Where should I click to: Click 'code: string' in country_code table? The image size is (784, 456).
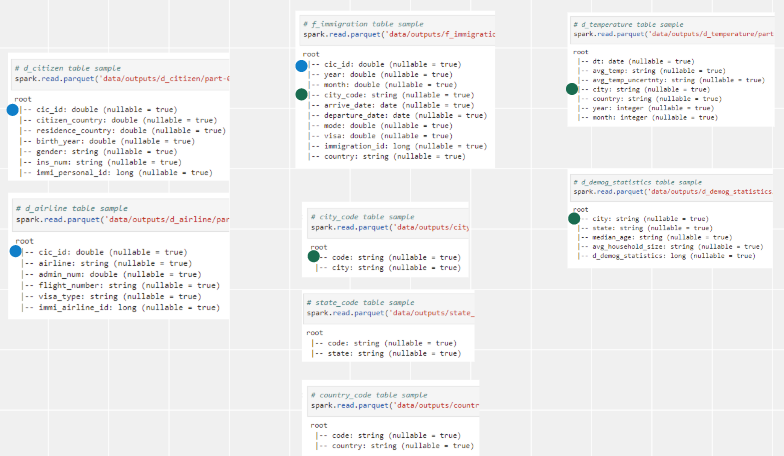[x=388, y=436]
